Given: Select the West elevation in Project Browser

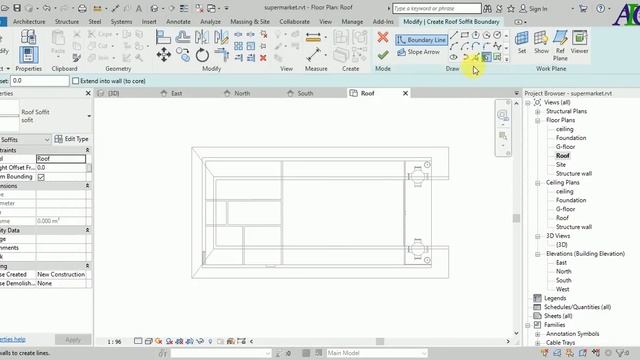Looking at the screenshot, I should tap(562, 289).
